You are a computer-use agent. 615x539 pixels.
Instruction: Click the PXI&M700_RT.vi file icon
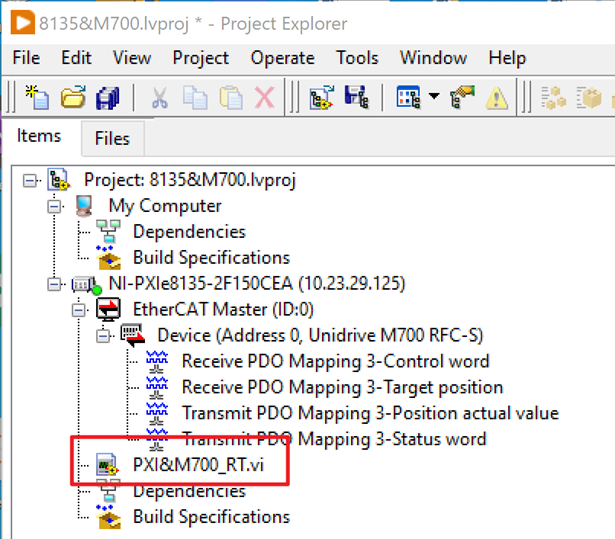(x=108, y=465)
